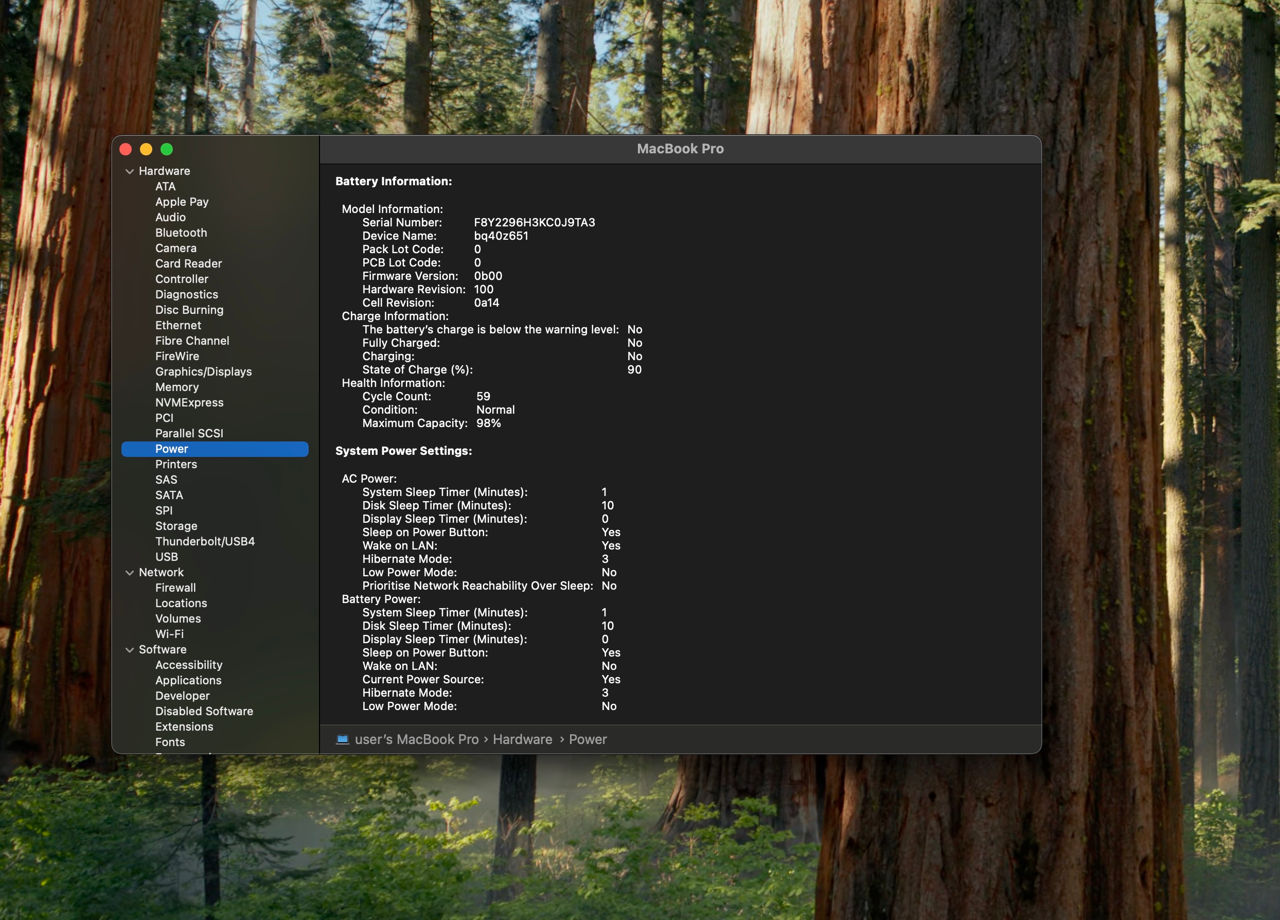This screenshot has height=920, width=1280.
Task: Select ATA in the sidebar
Action: click(x=165, y=187)
